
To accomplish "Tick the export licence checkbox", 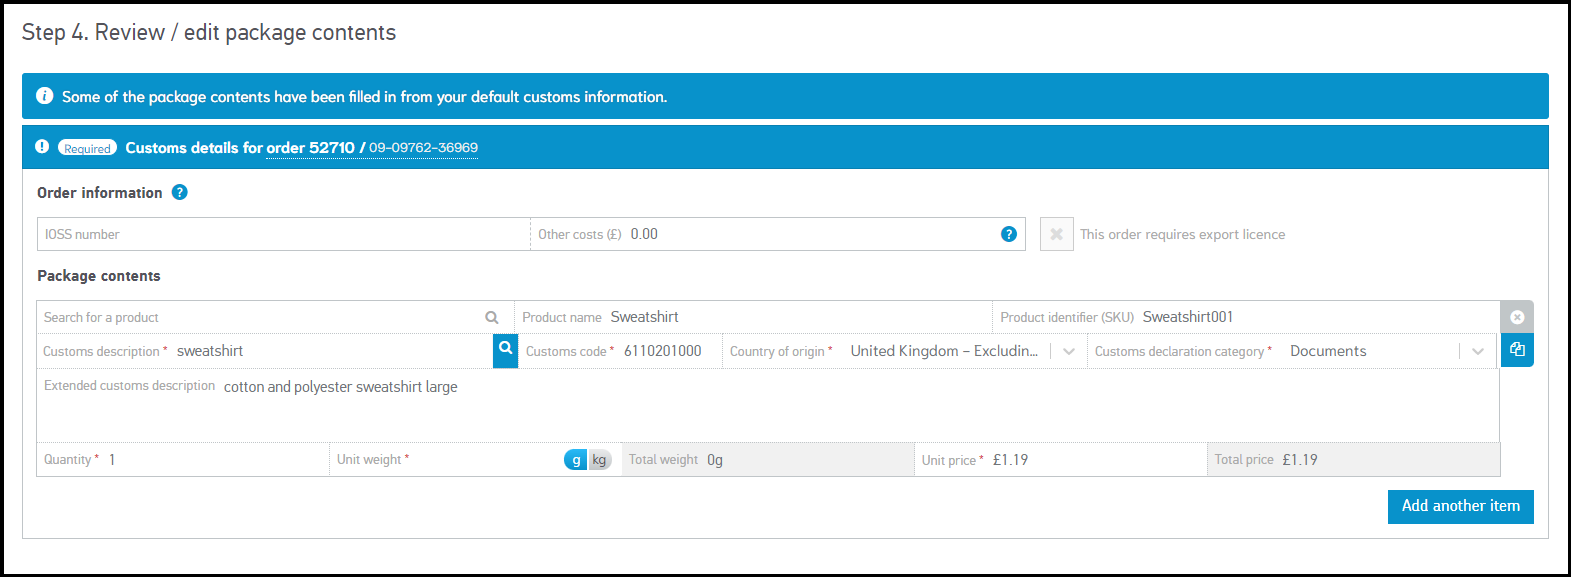I will coord(1056,234).
